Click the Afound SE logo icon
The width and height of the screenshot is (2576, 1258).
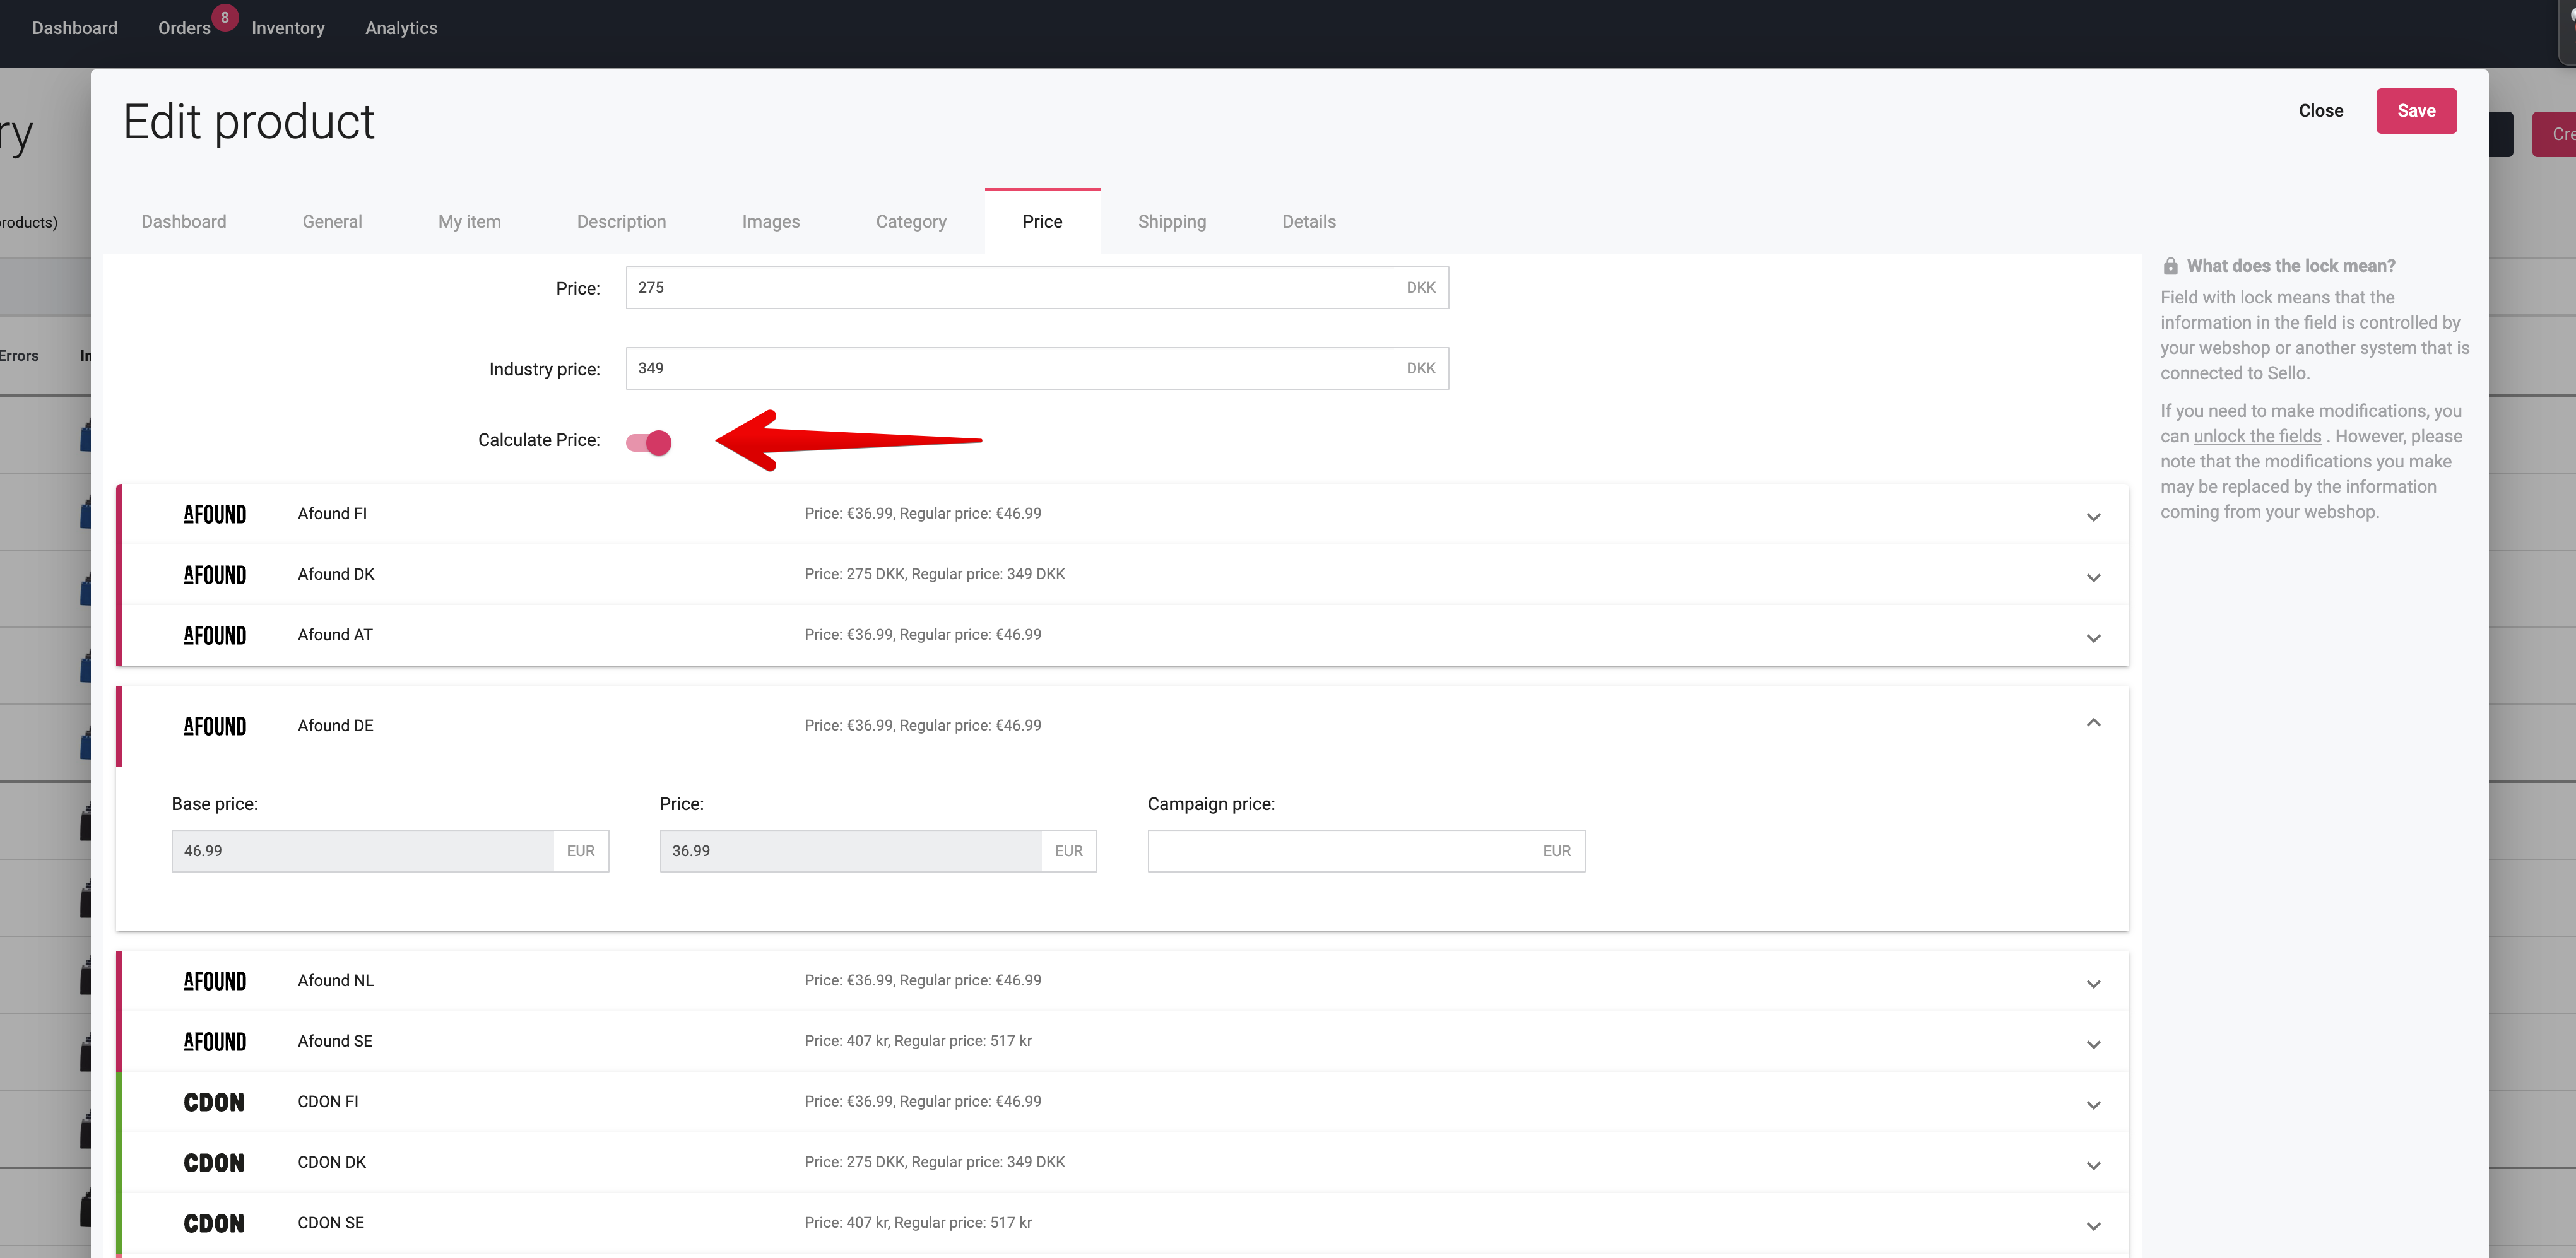click(x=215, y=1042)
